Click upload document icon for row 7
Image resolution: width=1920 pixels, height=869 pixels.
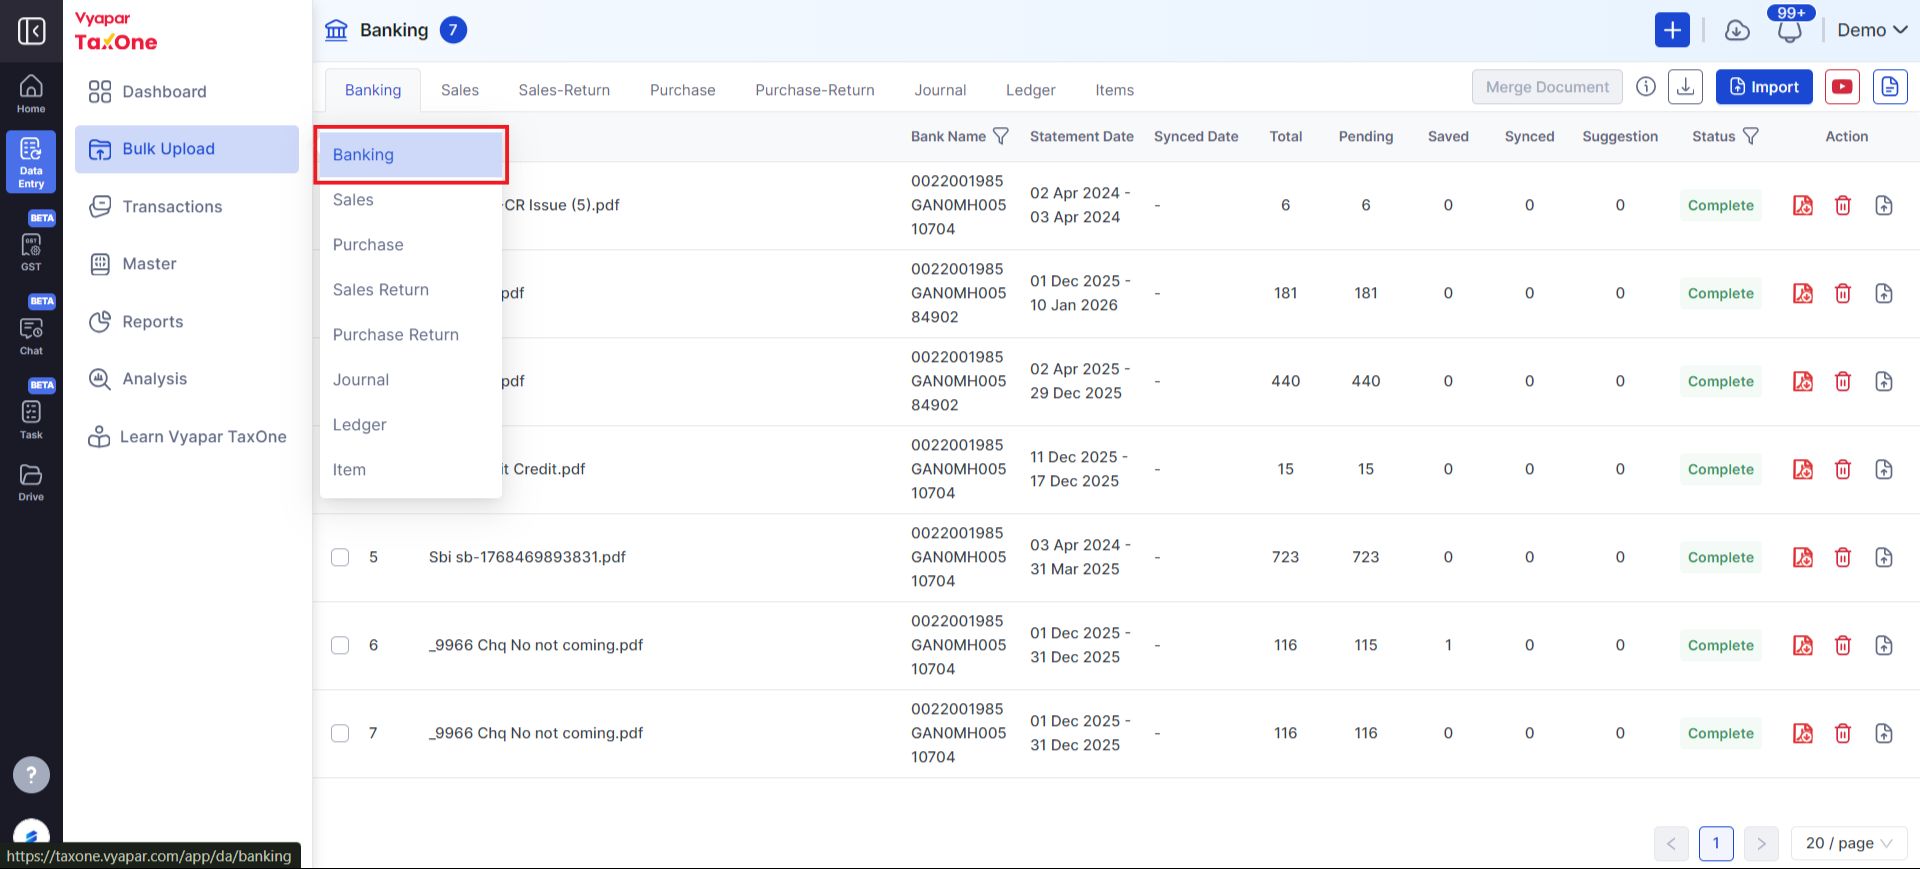1884,733
